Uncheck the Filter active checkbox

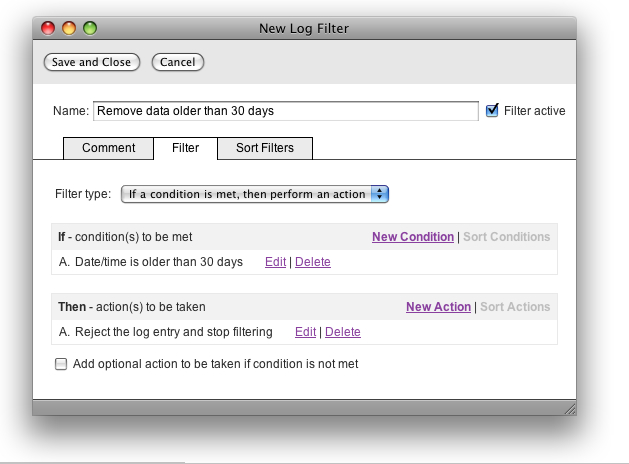(492, 111)
